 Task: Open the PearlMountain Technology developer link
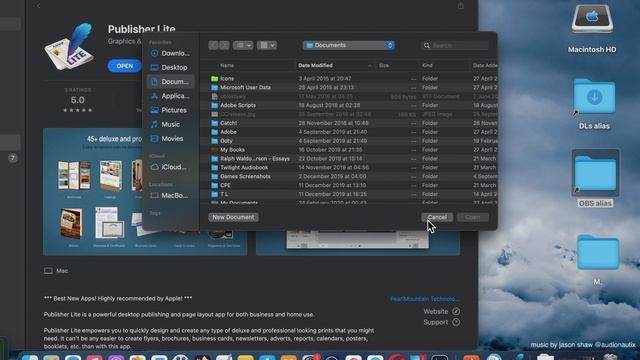pos(424,299)
